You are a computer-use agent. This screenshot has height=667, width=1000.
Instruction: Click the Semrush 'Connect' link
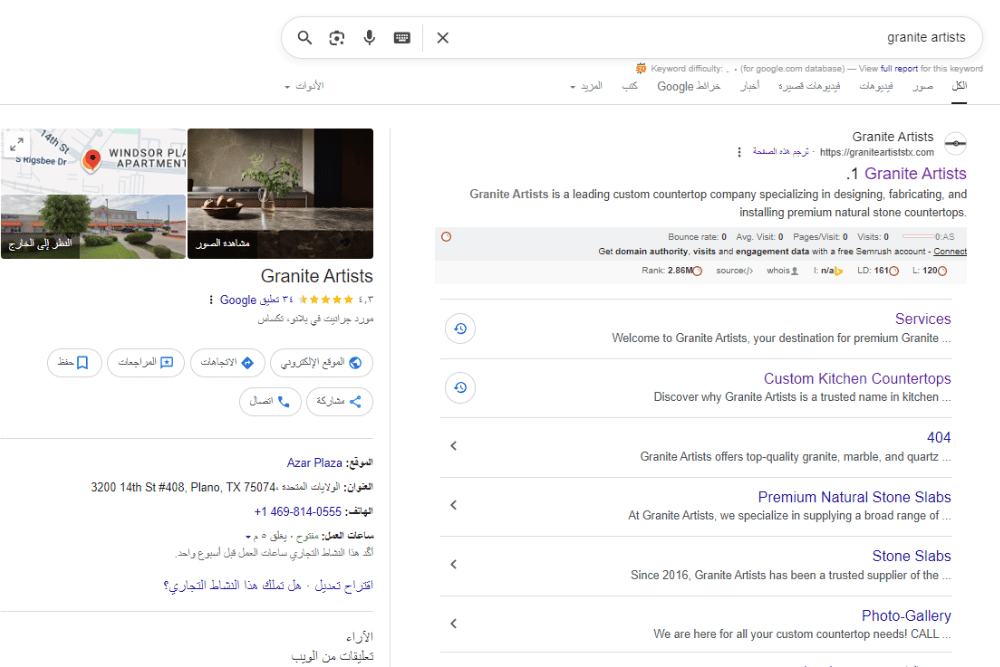(x=950, y=251)
